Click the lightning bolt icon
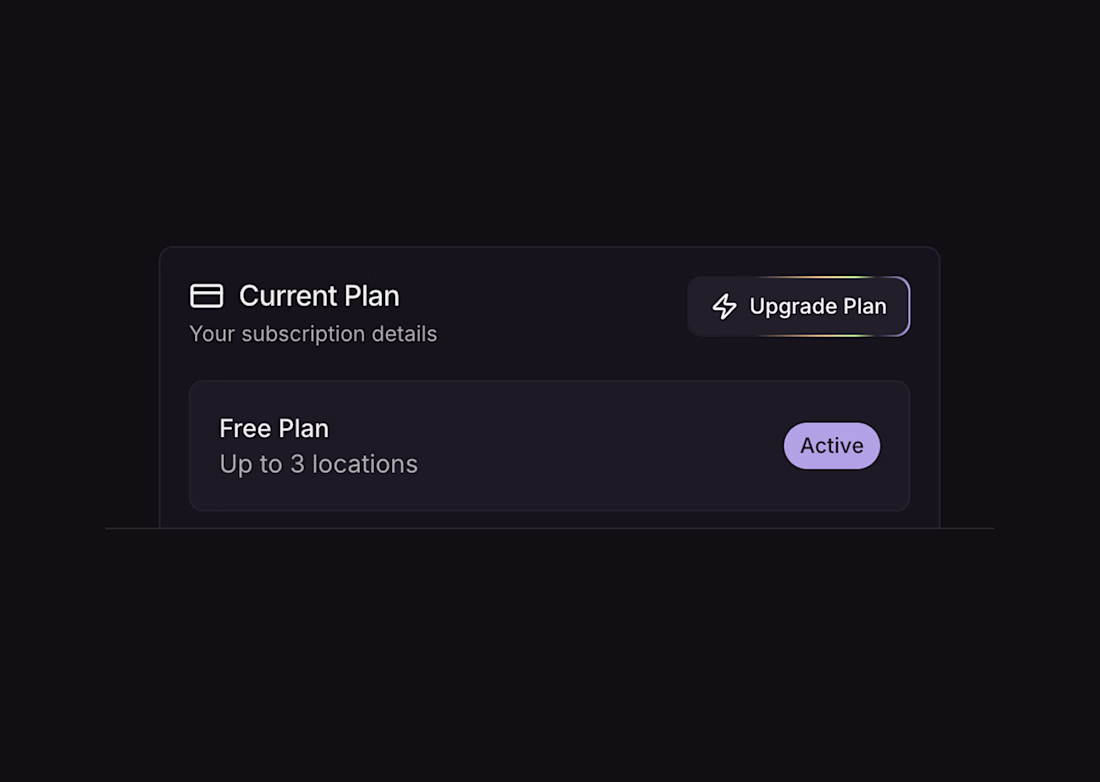The width and height of the screenshot is (1100, 782). (x=724, y=306)
